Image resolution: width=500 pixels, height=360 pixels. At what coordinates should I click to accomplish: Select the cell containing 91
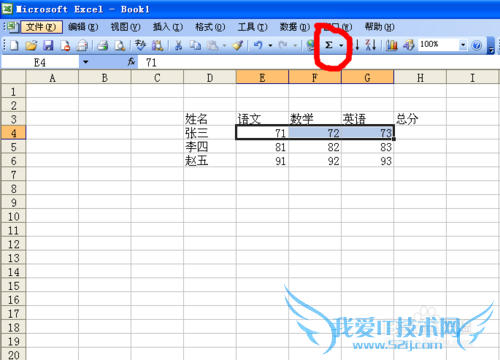[262, 161]
